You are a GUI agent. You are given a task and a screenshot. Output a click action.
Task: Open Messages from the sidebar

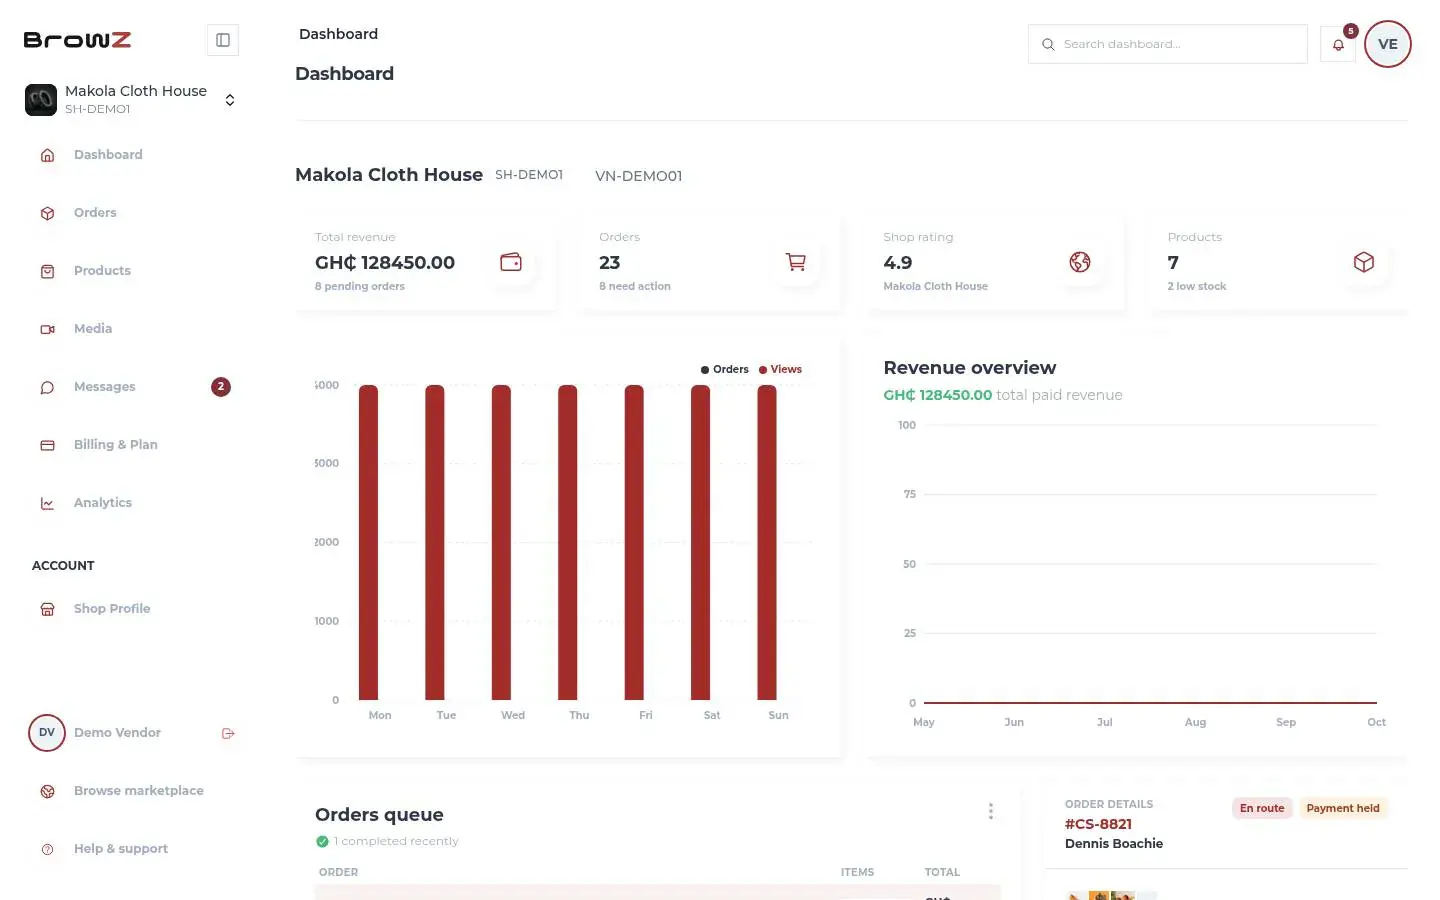(104, 387)
